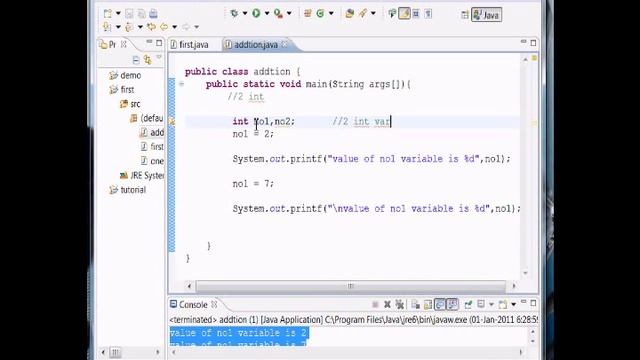
Task: Click the Next Annotation icon
Action: click(x=107, y=27)
